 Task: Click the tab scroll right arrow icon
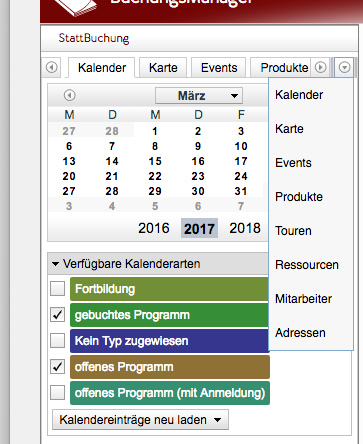(321, 67)
